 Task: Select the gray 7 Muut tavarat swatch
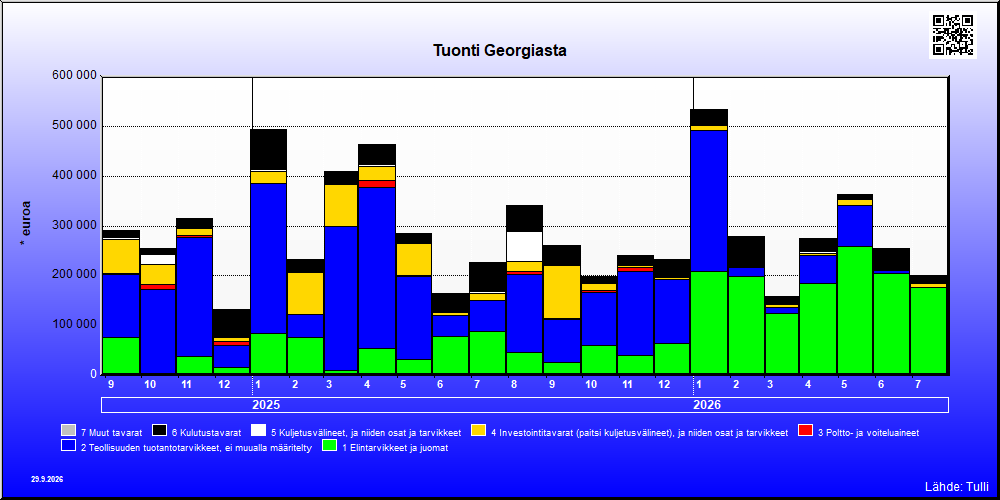[68, 430]
